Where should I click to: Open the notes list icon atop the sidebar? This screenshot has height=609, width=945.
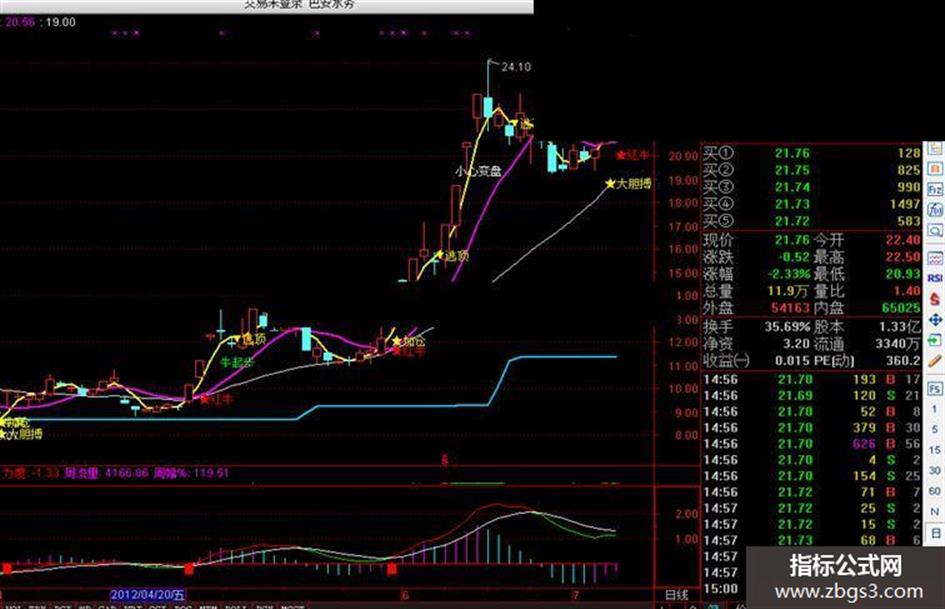click(935, 148)
